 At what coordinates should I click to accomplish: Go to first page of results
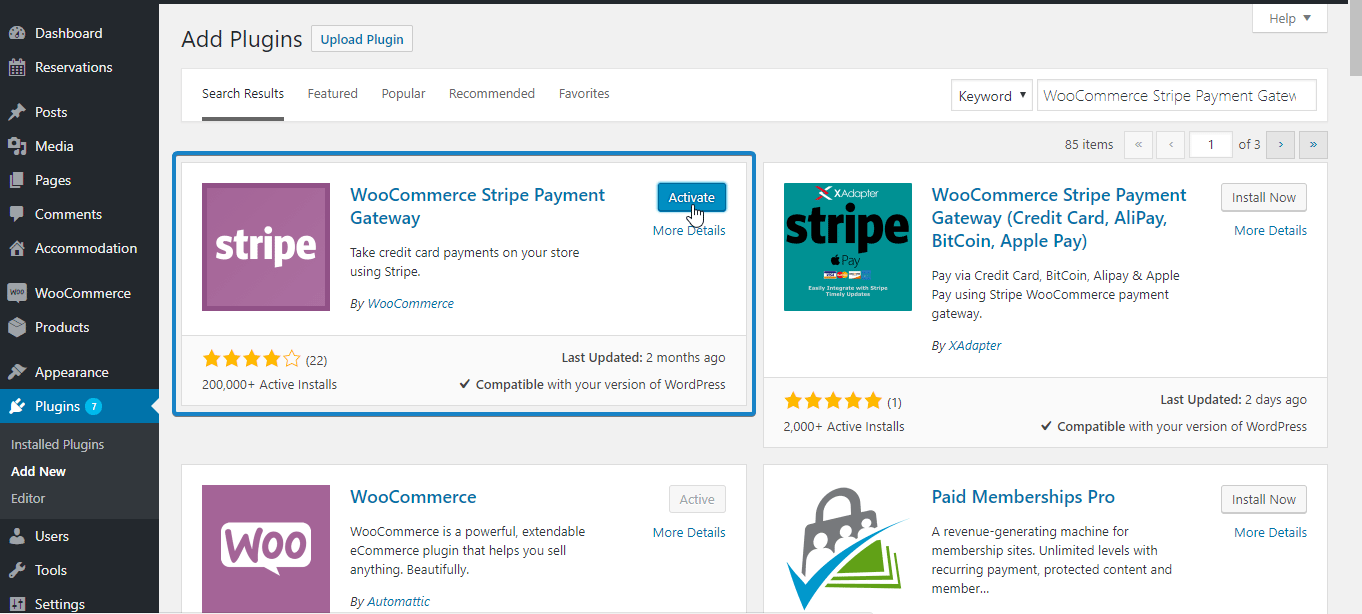click(x=1138, y=145)
